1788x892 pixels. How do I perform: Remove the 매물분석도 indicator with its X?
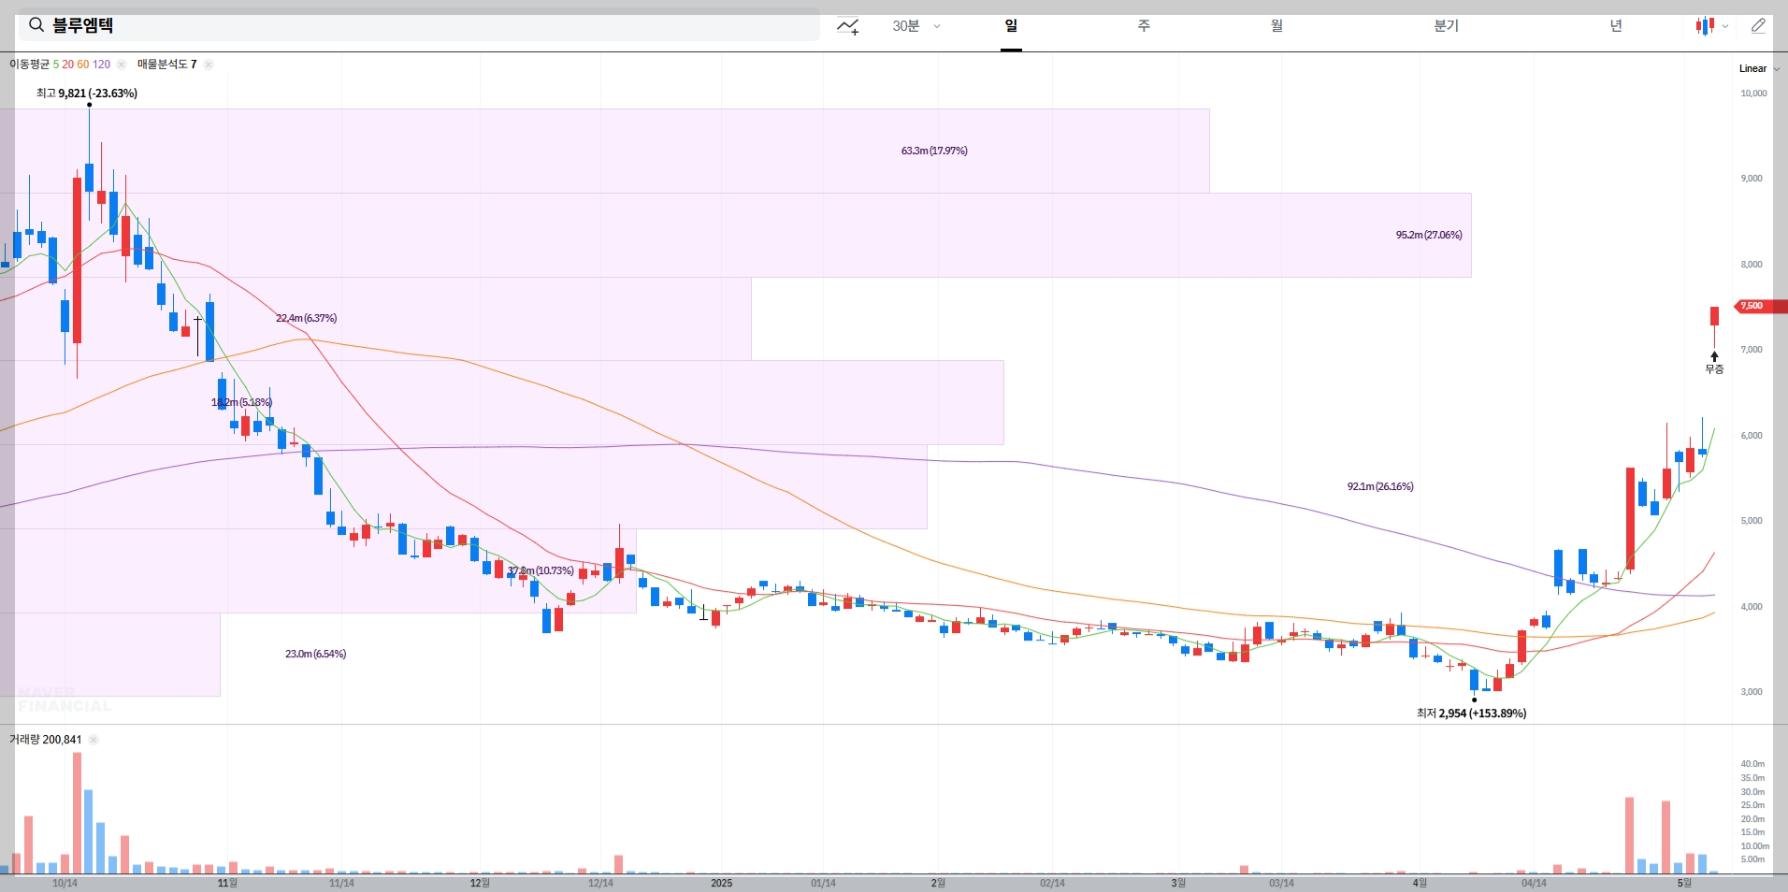pyautogui.click(x=208, y=64)
